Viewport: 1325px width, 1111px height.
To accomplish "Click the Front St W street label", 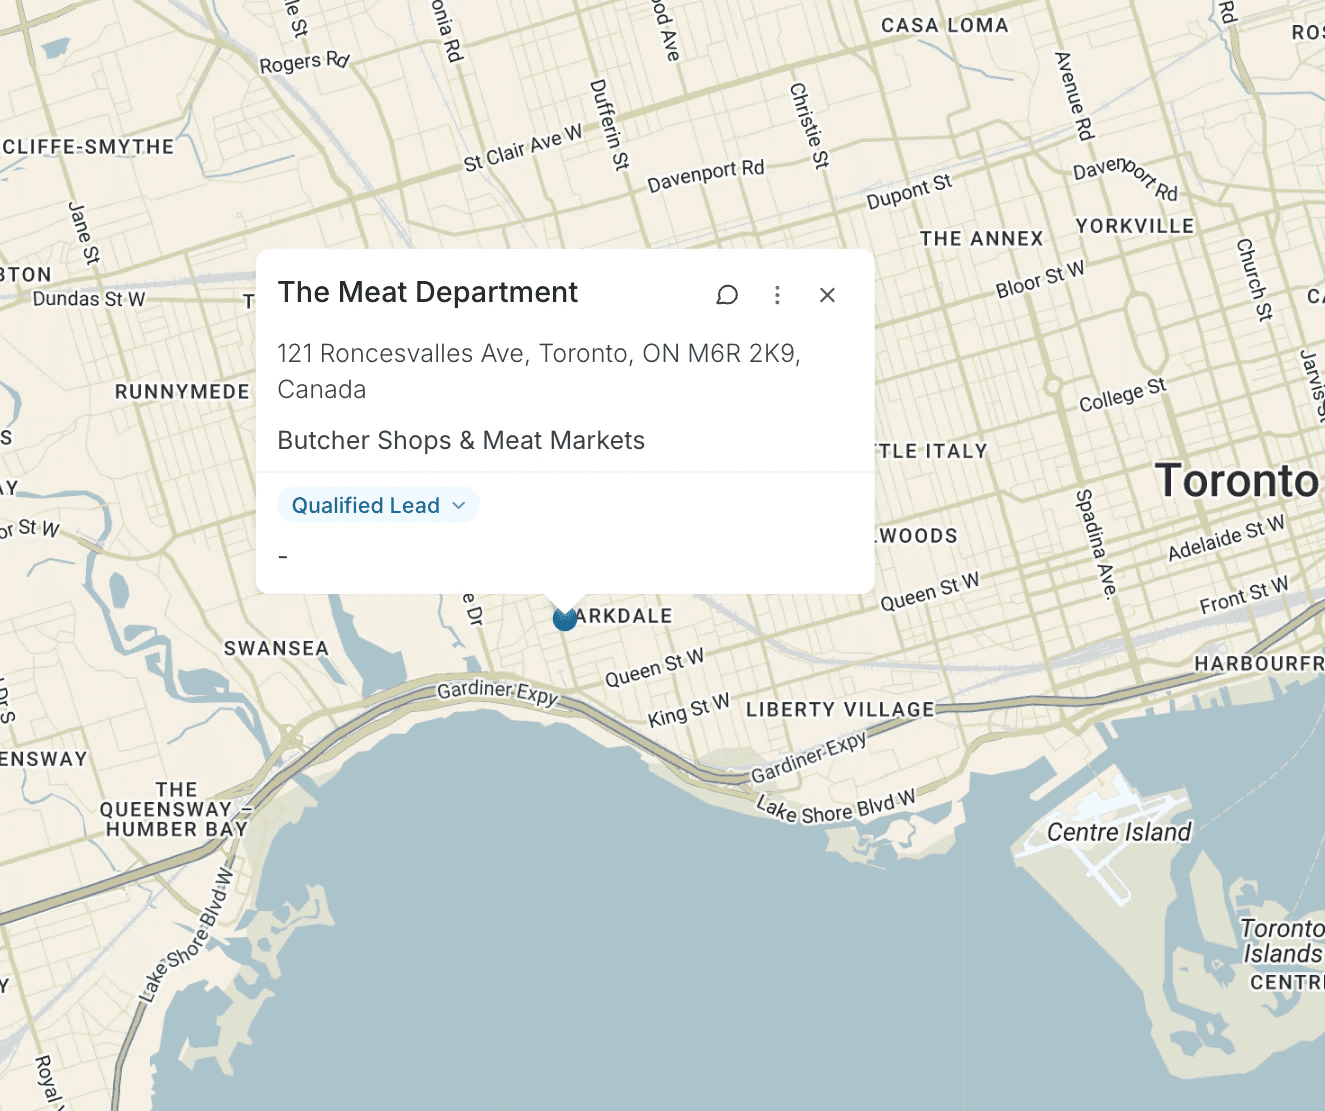I will 1244,595.
